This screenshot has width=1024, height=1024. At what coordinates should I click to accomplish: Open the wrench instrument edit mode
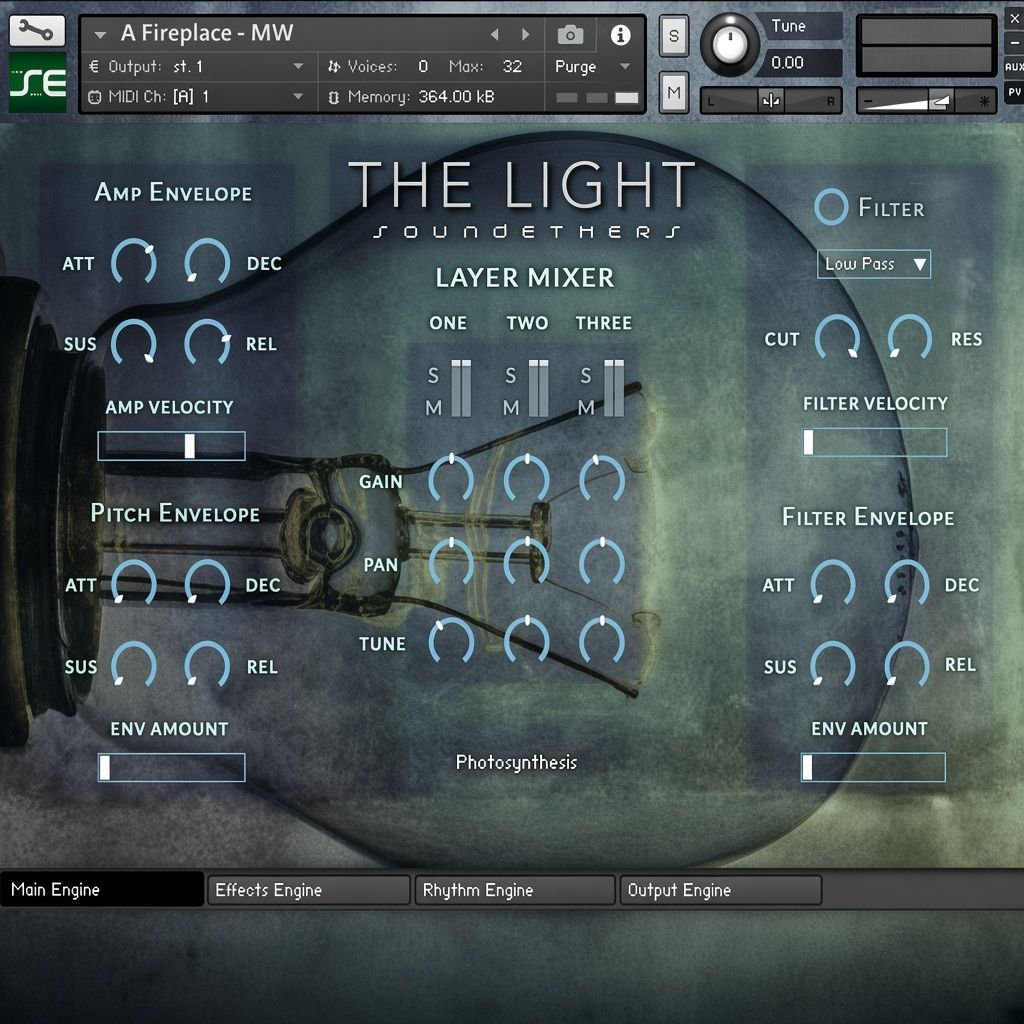[x=37, y=31]
